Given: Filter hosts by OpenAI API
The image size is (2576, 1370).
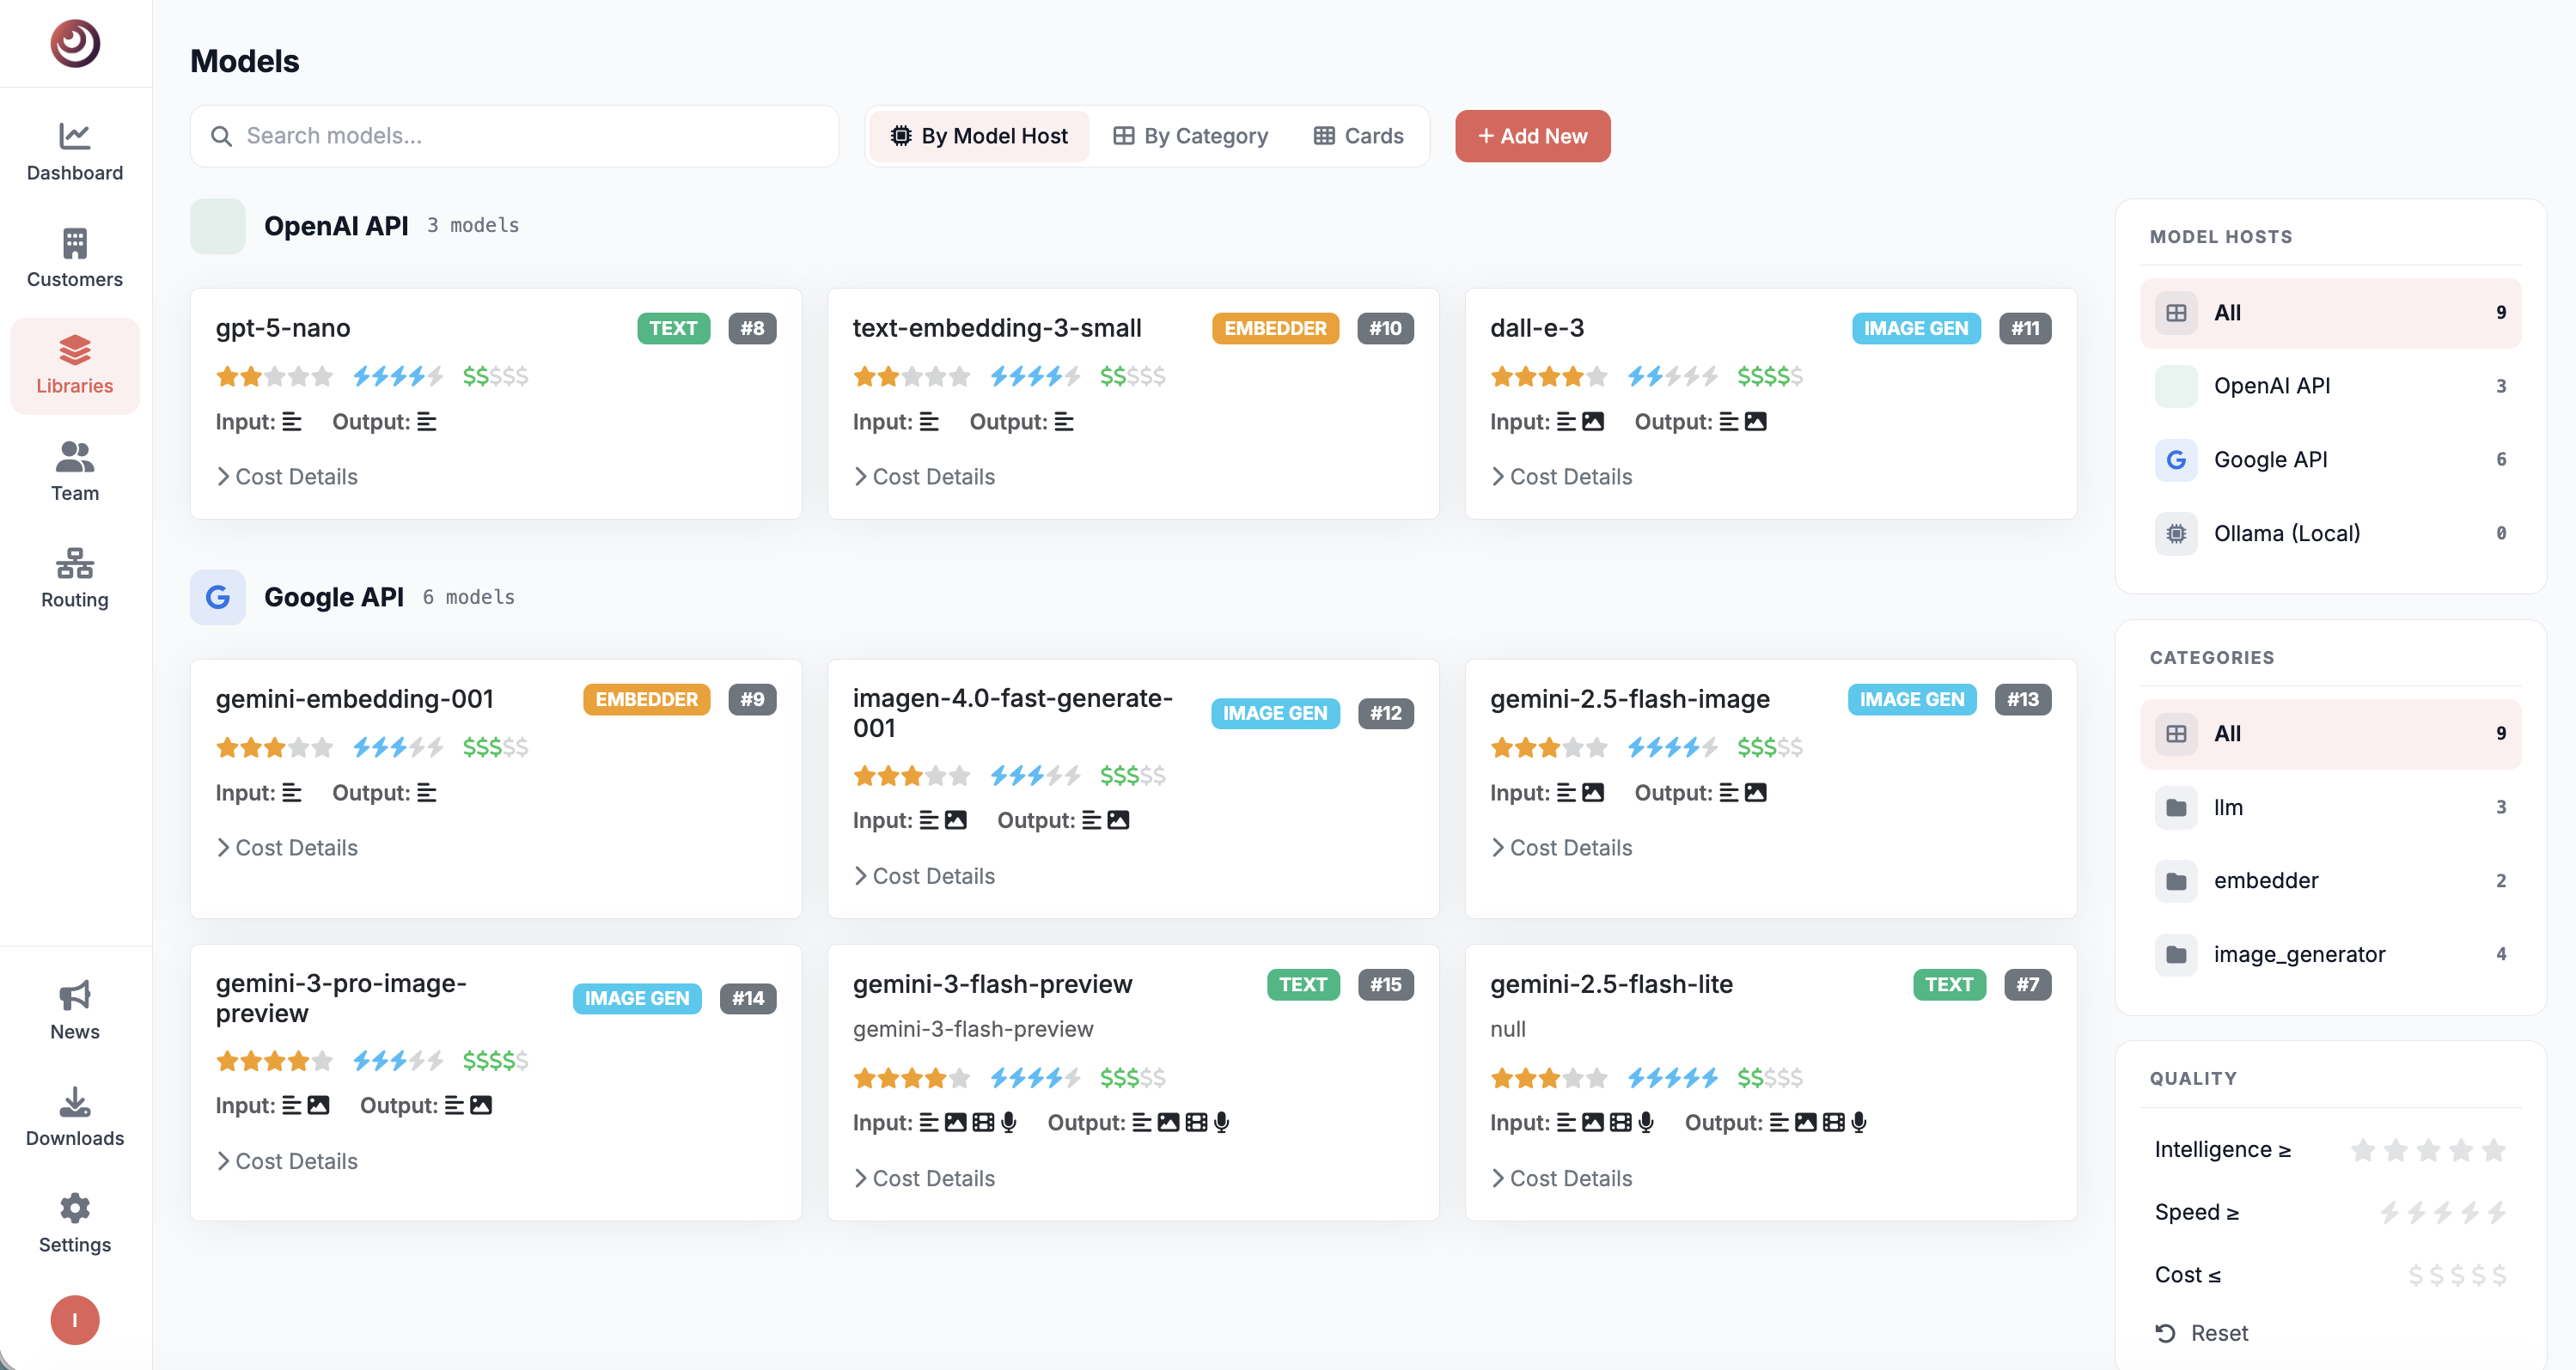Looking at the screenshot, I should [x=2330, y=386].
